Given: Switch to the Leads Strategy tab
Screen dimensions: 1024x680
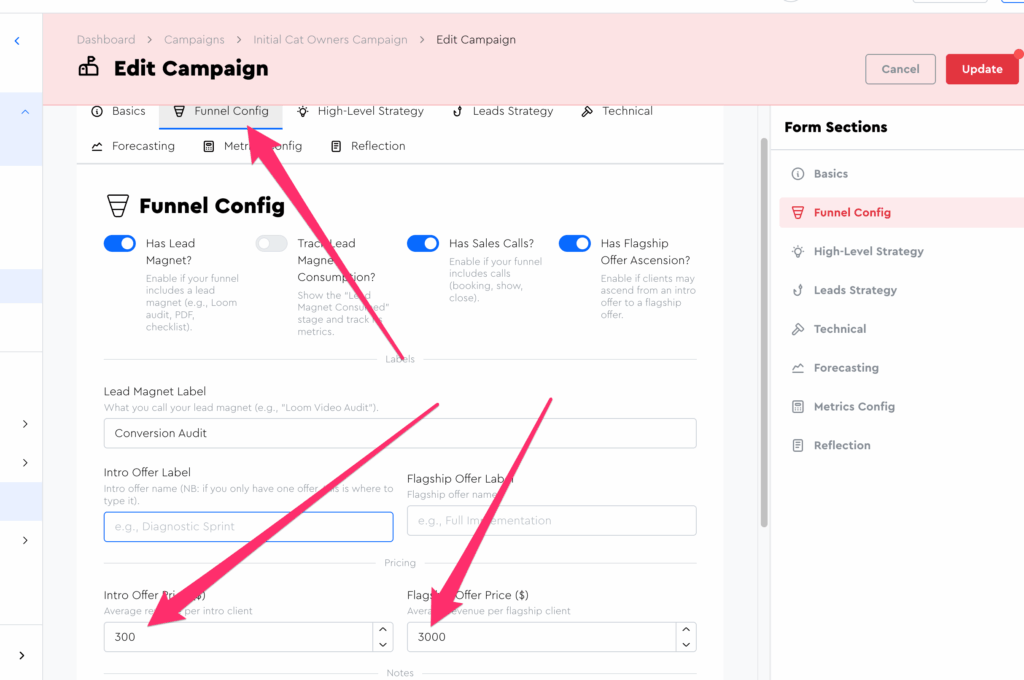Looking at the screenshot, I should click(502, 111).
